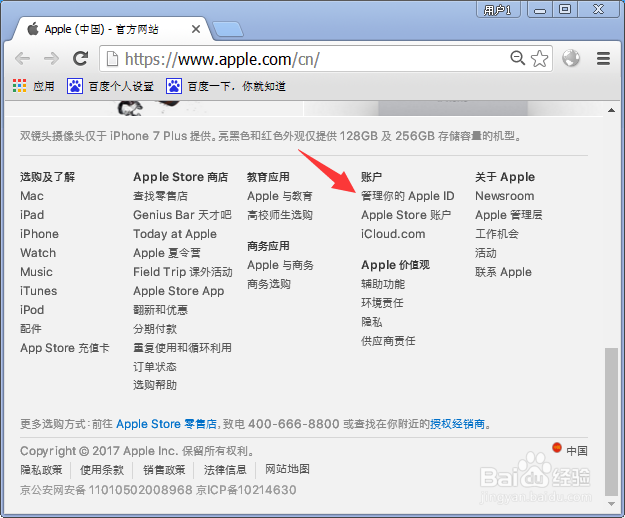Open the 百度个人设置 bookmark
This screenshot has width=625, height=518.
pyautogui.click(x=110, y=86)
